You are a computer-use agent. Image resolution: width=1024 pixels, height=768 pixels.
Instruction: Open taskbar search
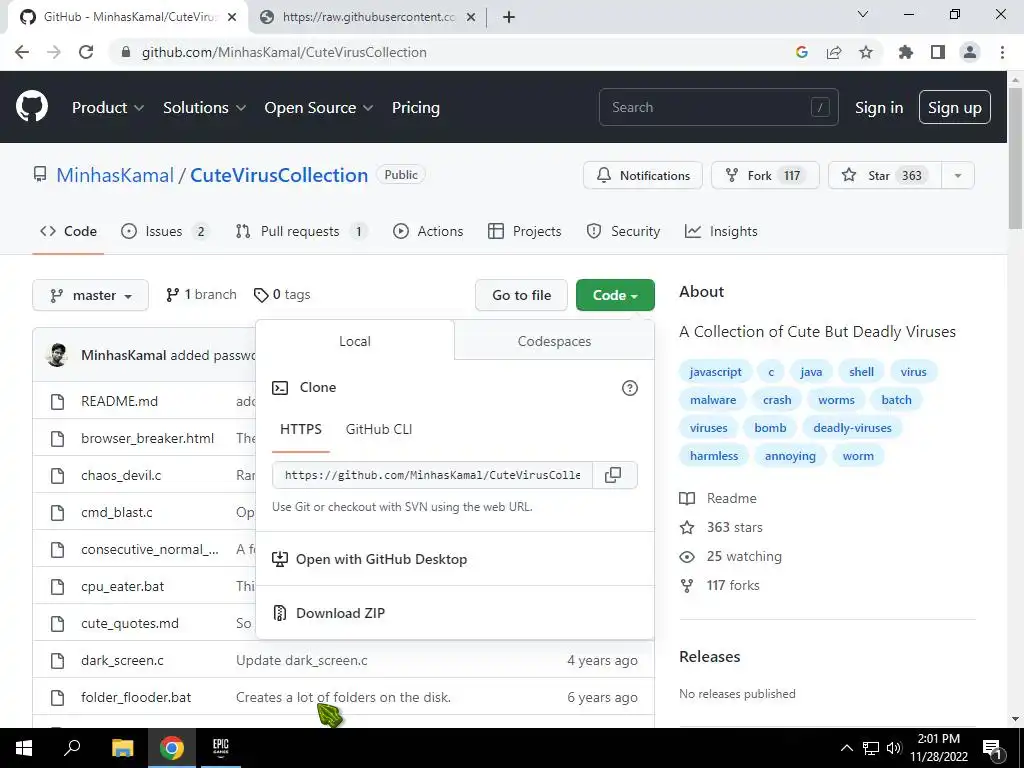(x=72, y=748)
